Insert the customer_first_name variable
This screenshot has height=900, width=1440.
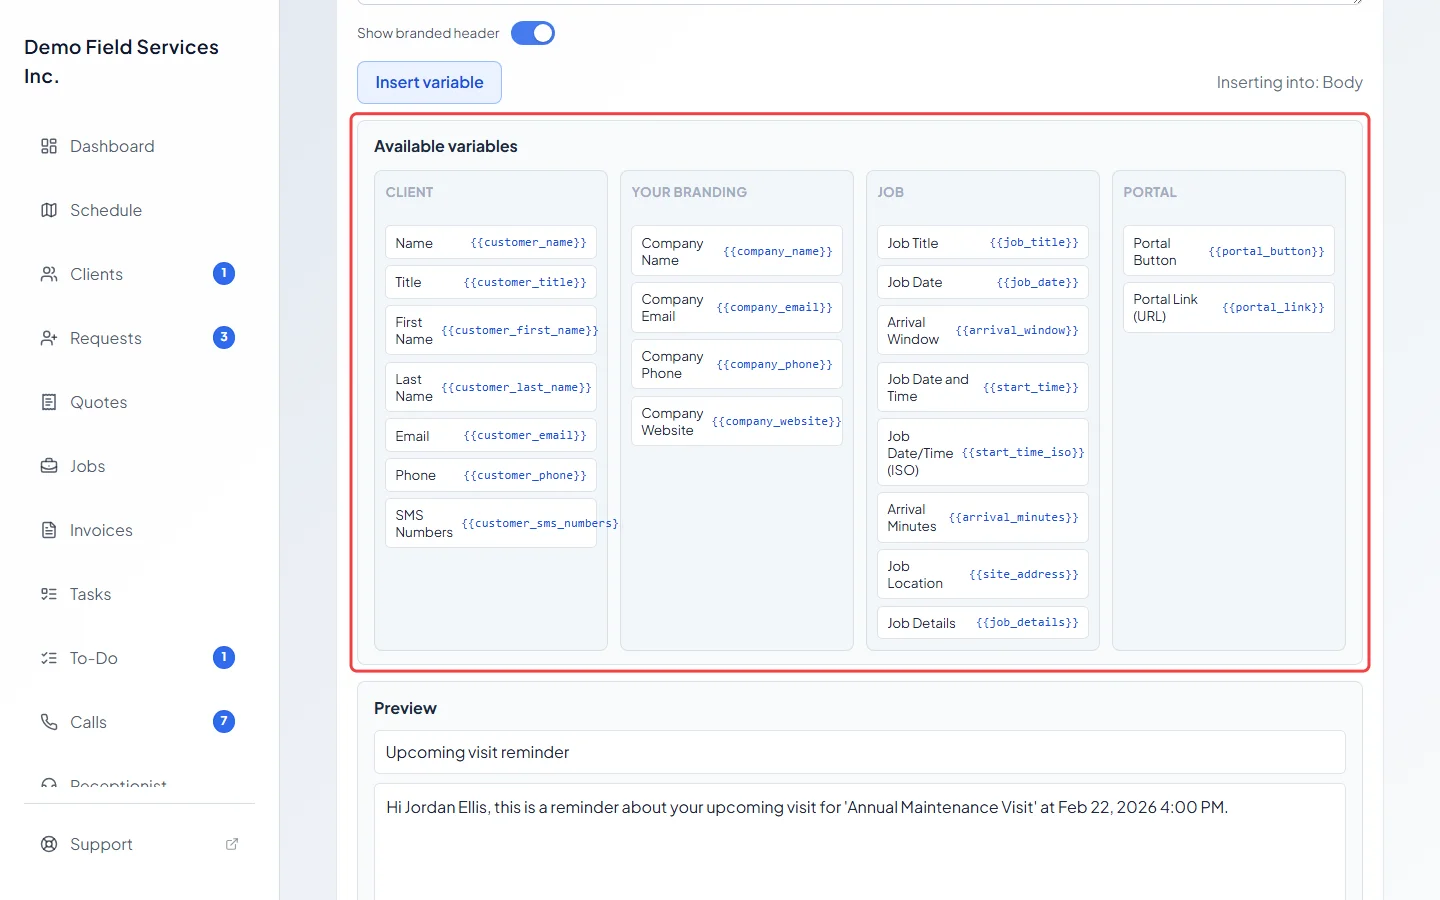(491, 331)
